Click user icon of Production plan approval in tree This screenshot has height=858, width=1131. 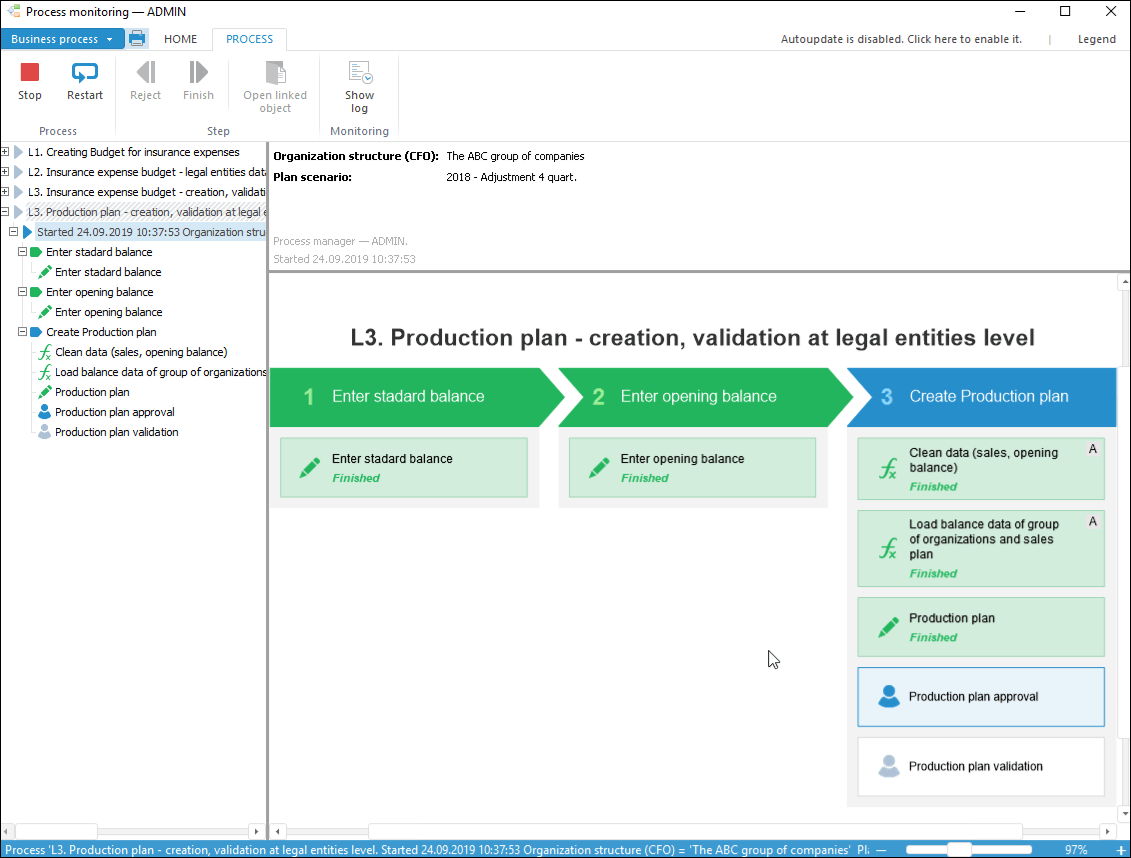point(45,412)
